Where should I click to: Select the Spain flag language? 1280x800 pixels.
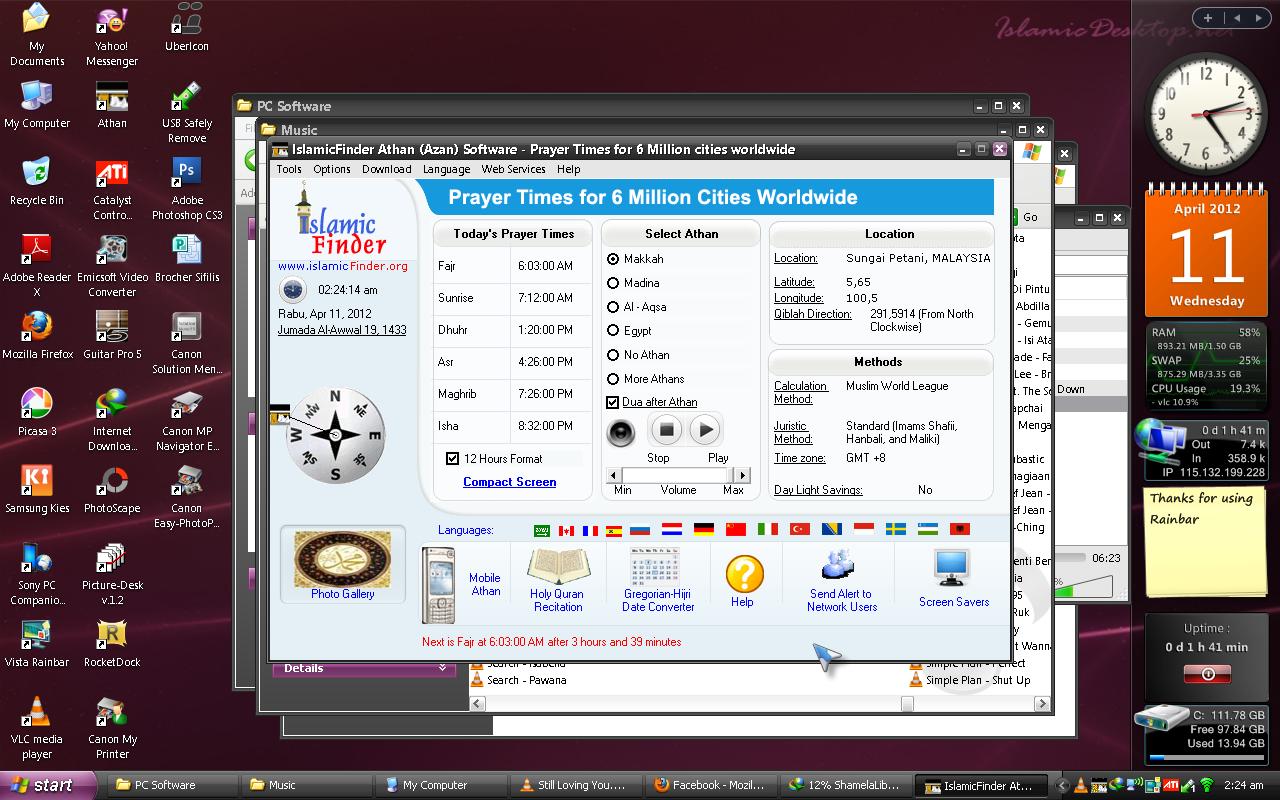pyautogui.click(x=614, y=530)
